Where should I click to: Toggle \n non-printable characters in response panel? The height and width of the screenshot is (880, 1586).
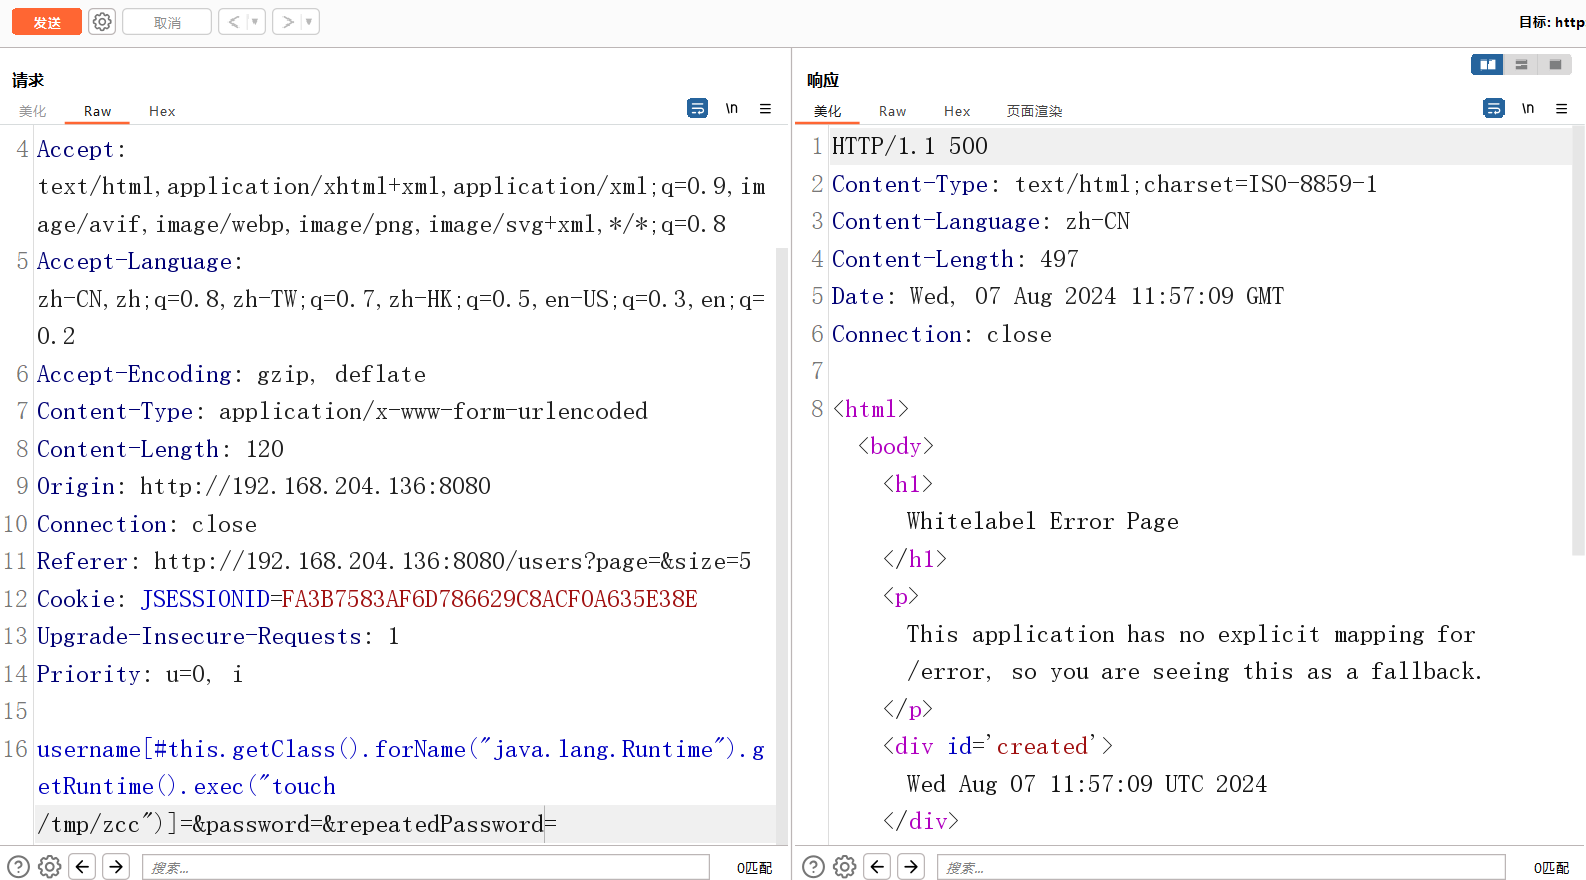(x=1528, y=108)
